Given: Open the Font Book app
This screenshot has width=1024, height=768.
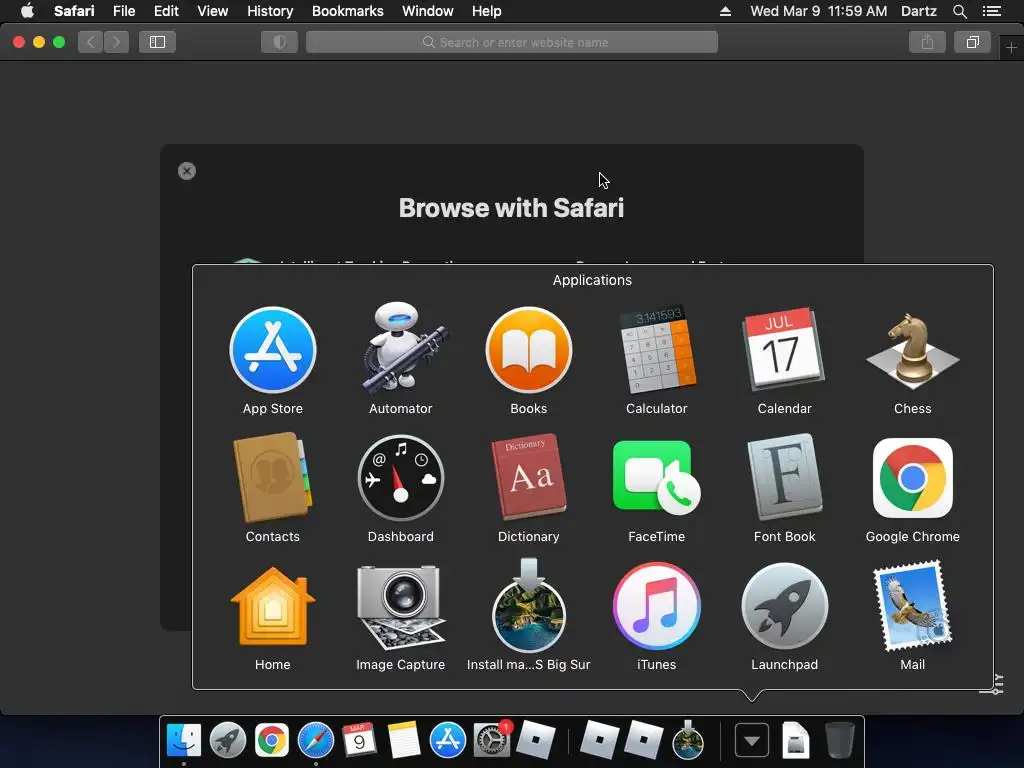Looking at the screenshot, I should [784, 477].
